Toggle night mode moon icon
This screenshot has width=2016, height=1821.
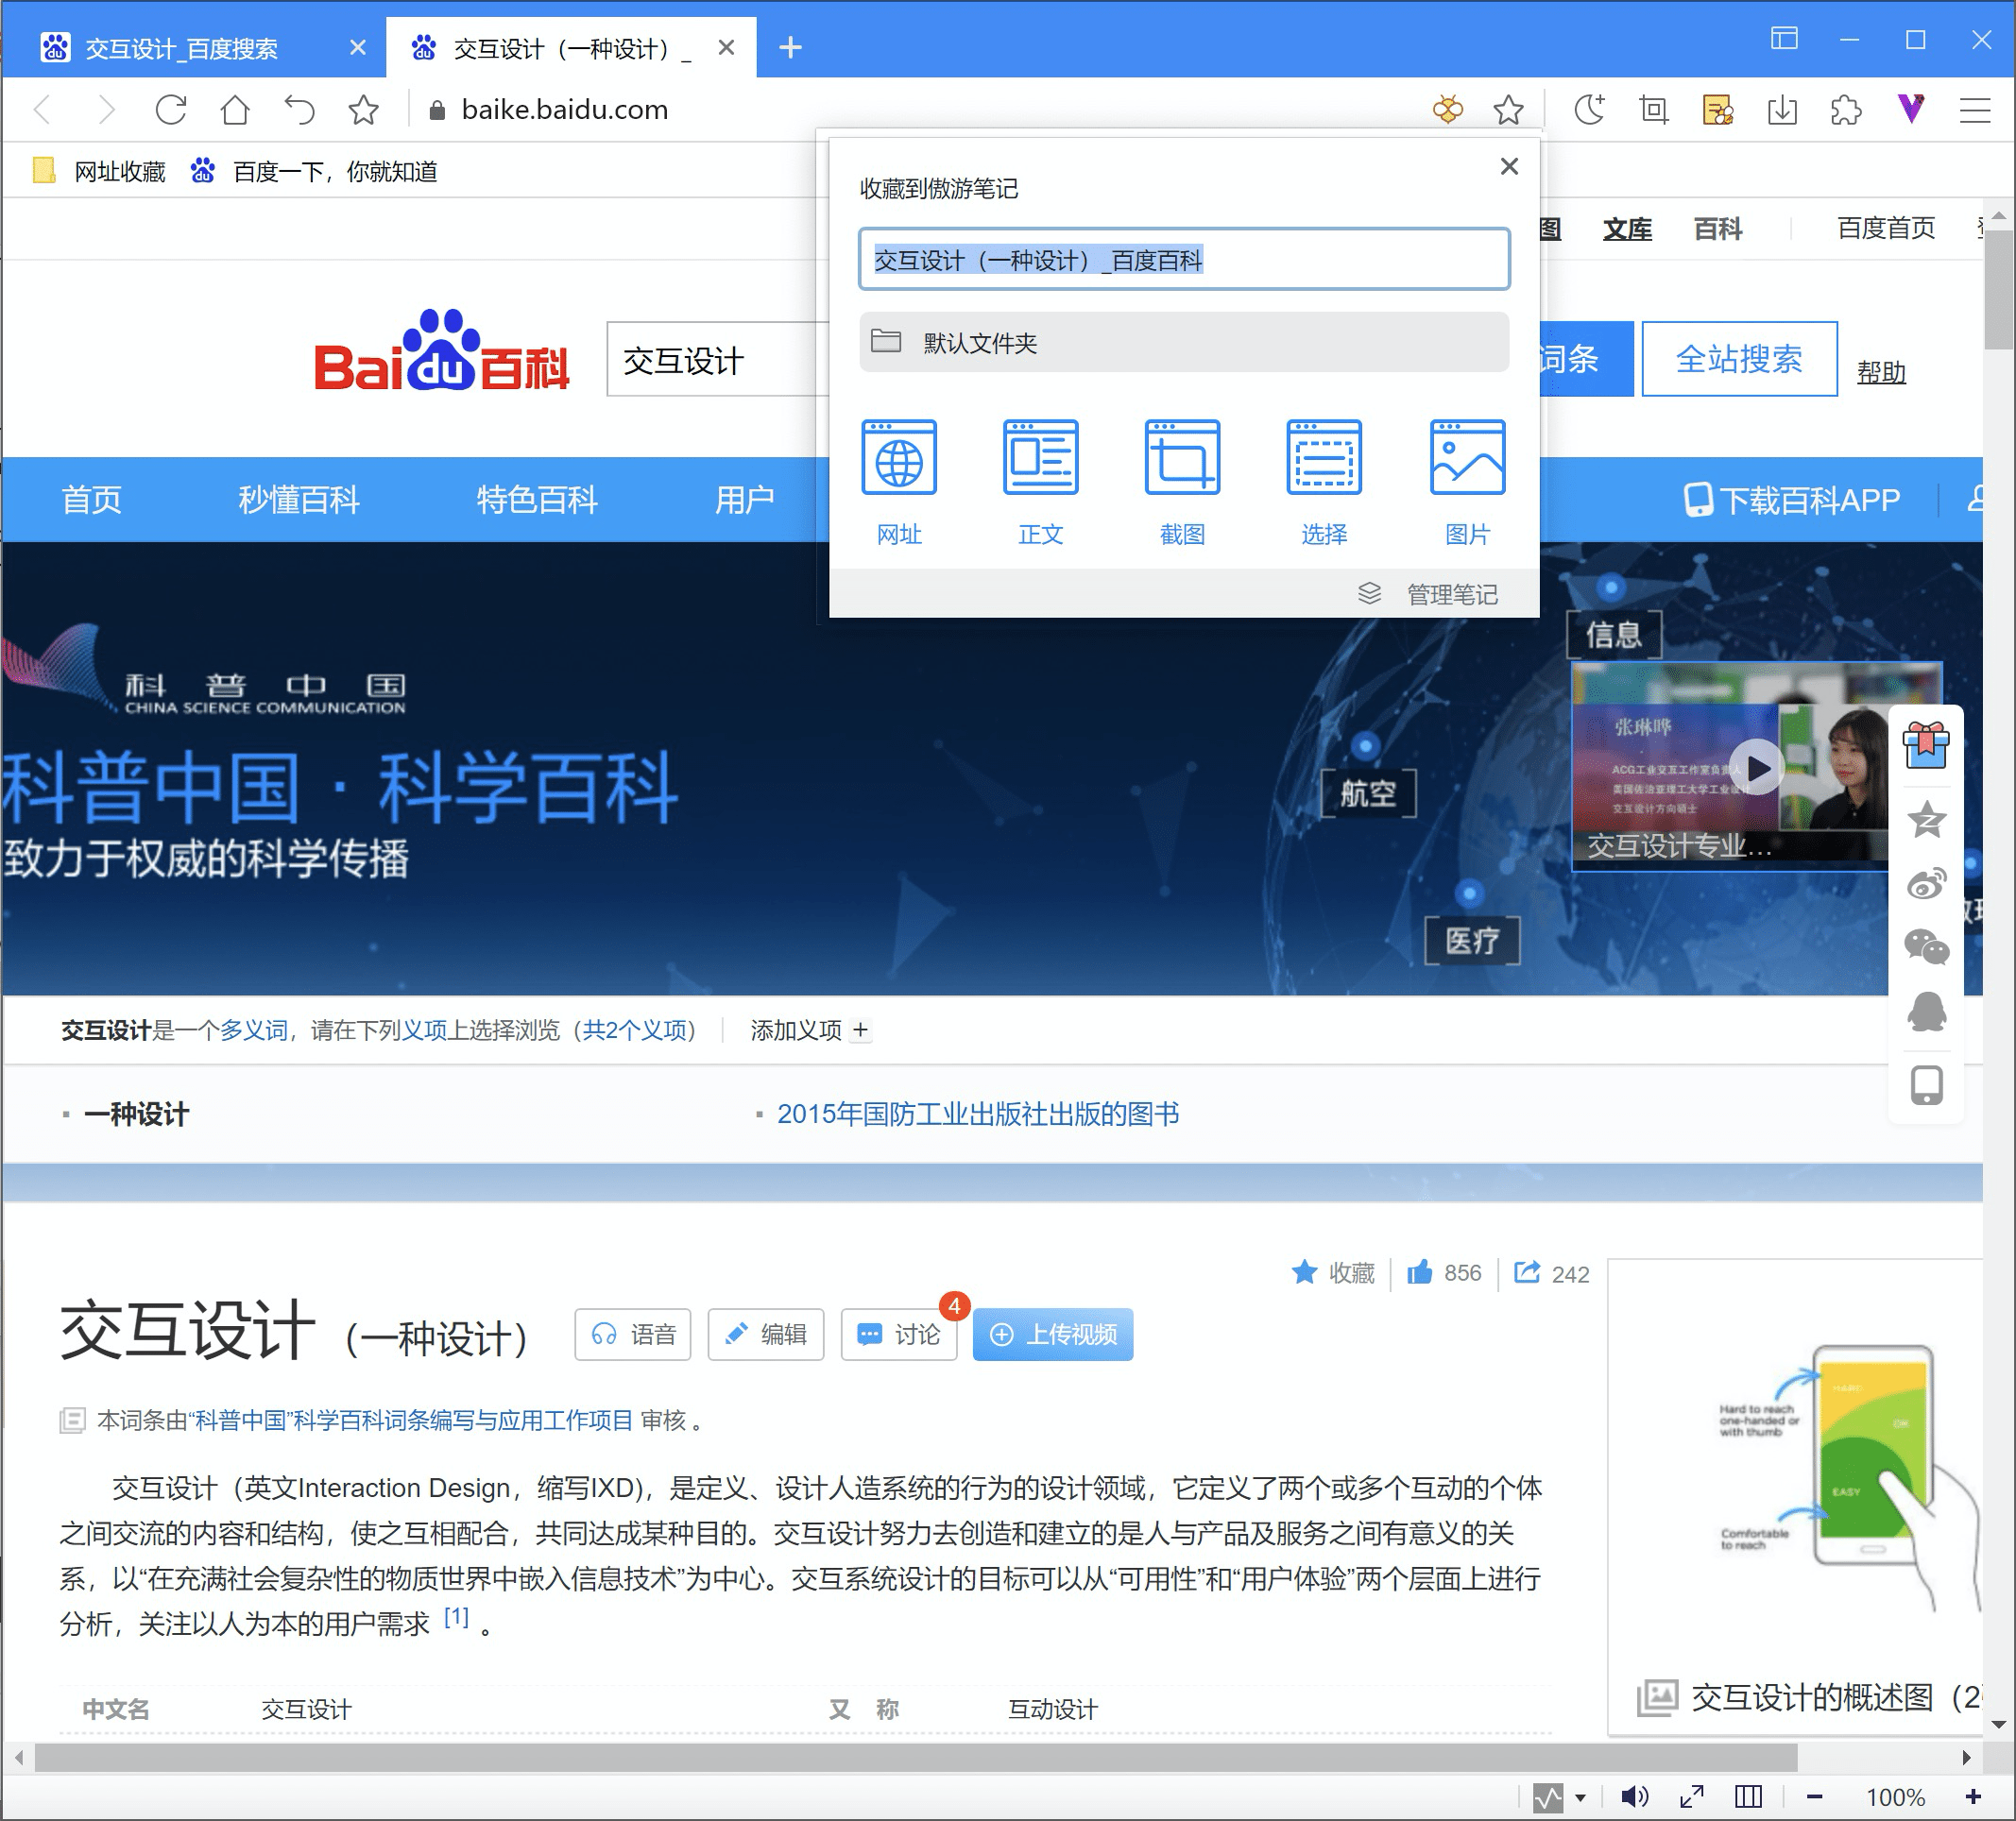point(1590,109)
